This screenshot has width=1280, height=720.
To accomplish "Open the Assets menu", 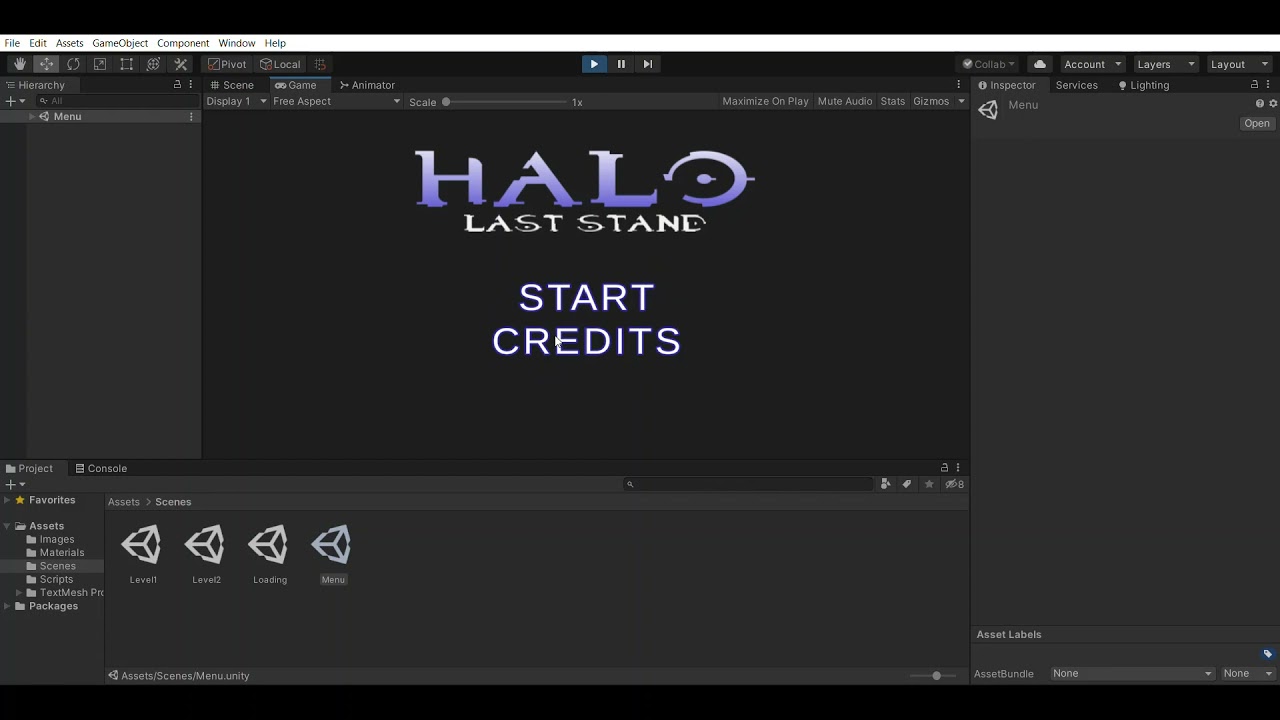I will point(70,43).
